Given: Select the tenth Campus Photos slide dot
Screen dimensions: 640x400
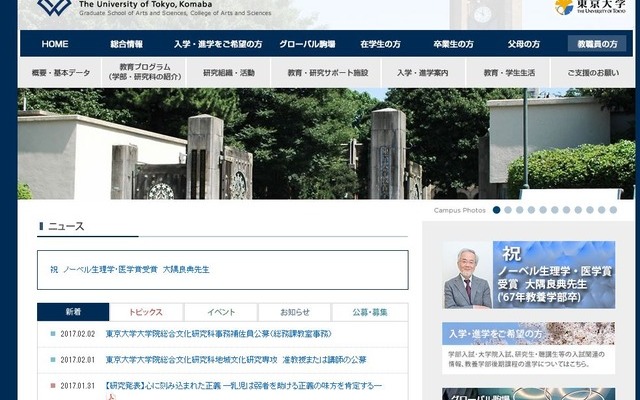Looking at the screenshot, I should tap(602, 210).
